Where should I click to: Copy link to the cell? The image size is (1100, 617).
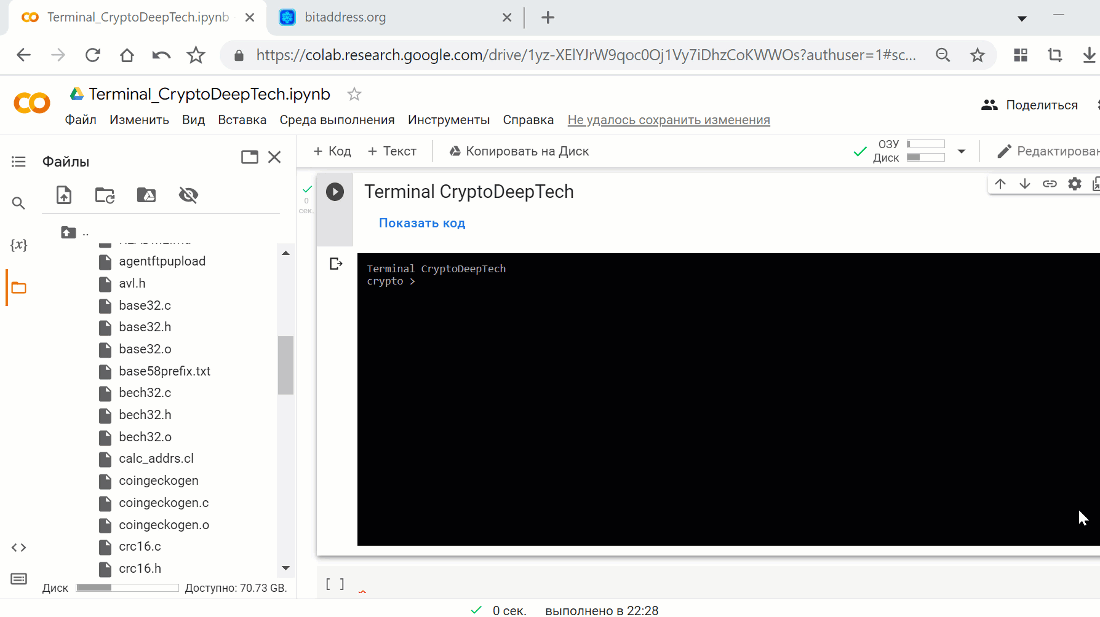pos(1049,184)
